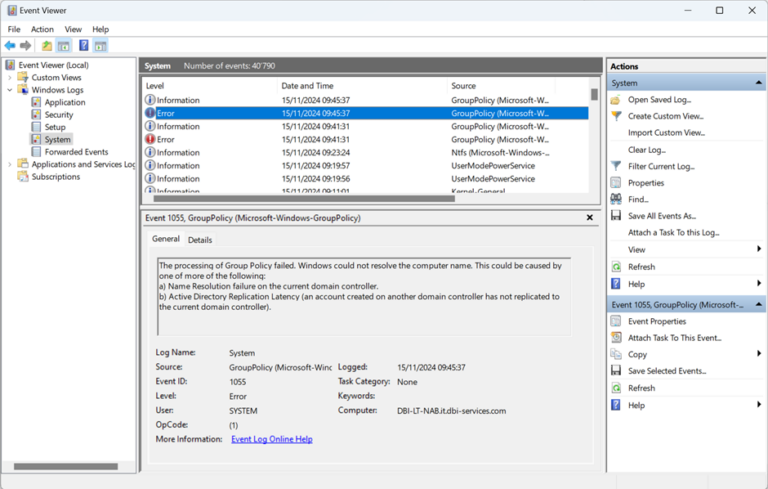768x489 pixels.
Task: Click the blue Help icon in toolbar
Action: tap(84, 46)
